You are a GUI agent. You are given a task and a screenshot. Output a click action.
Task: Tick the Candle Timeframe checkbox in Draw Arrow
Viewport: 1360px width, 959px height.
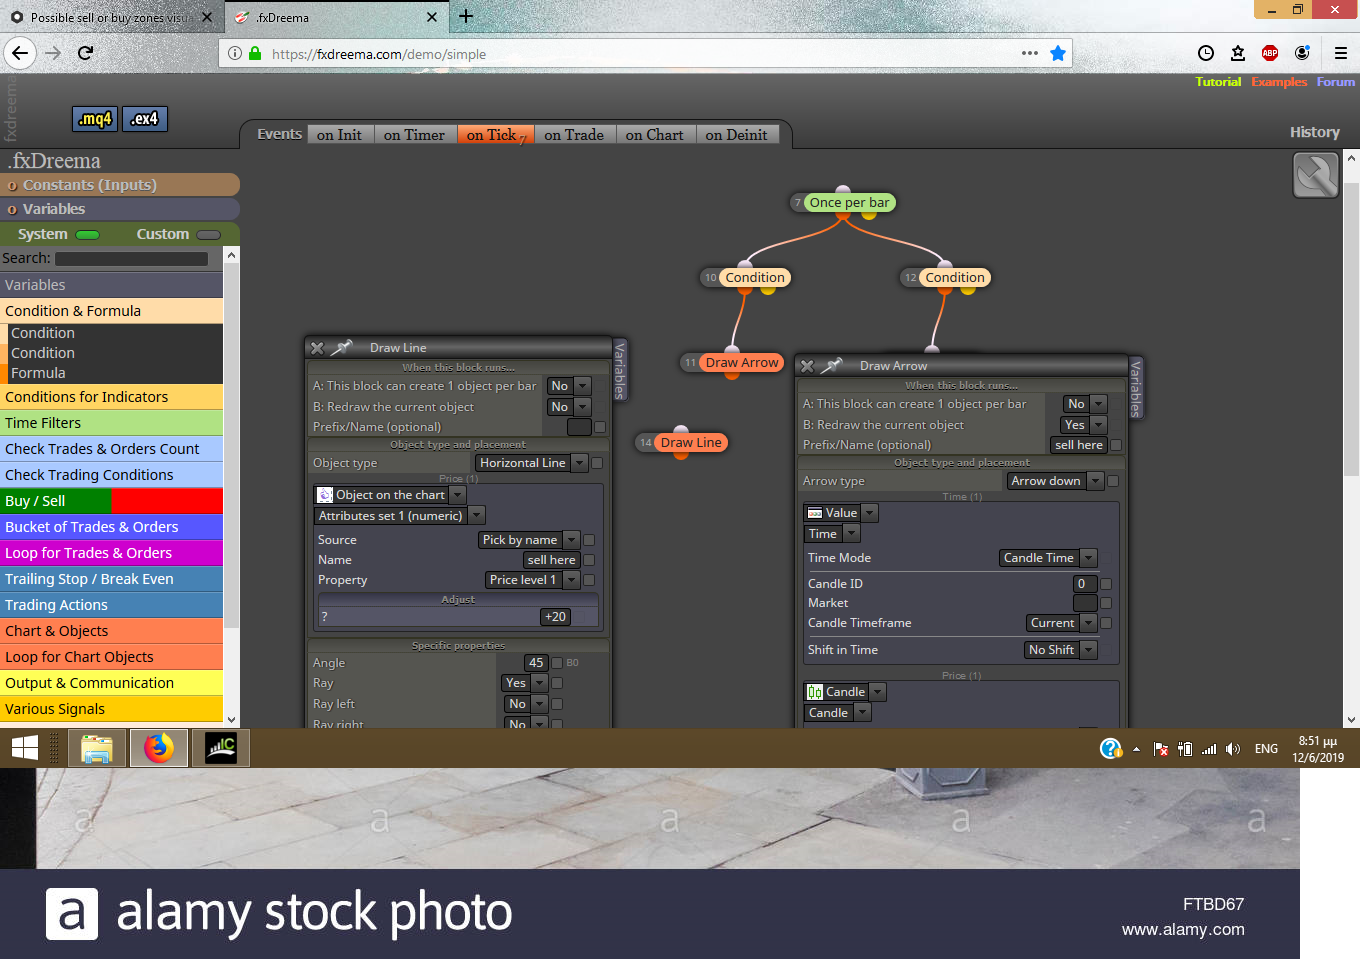[x=1106, y=623]
